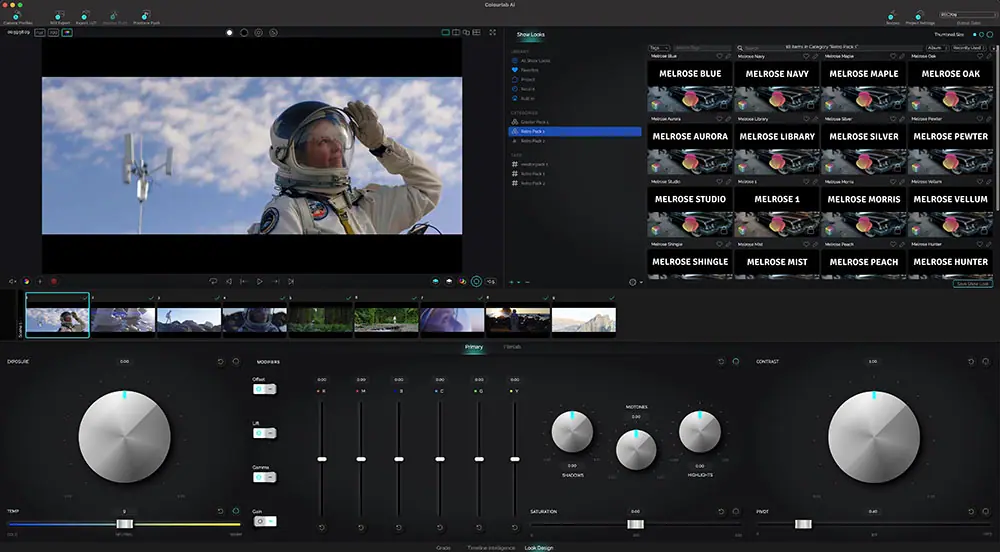1000x552 pixels.
Task: Click the Save Show Look button
Action: tap(973, 284)
